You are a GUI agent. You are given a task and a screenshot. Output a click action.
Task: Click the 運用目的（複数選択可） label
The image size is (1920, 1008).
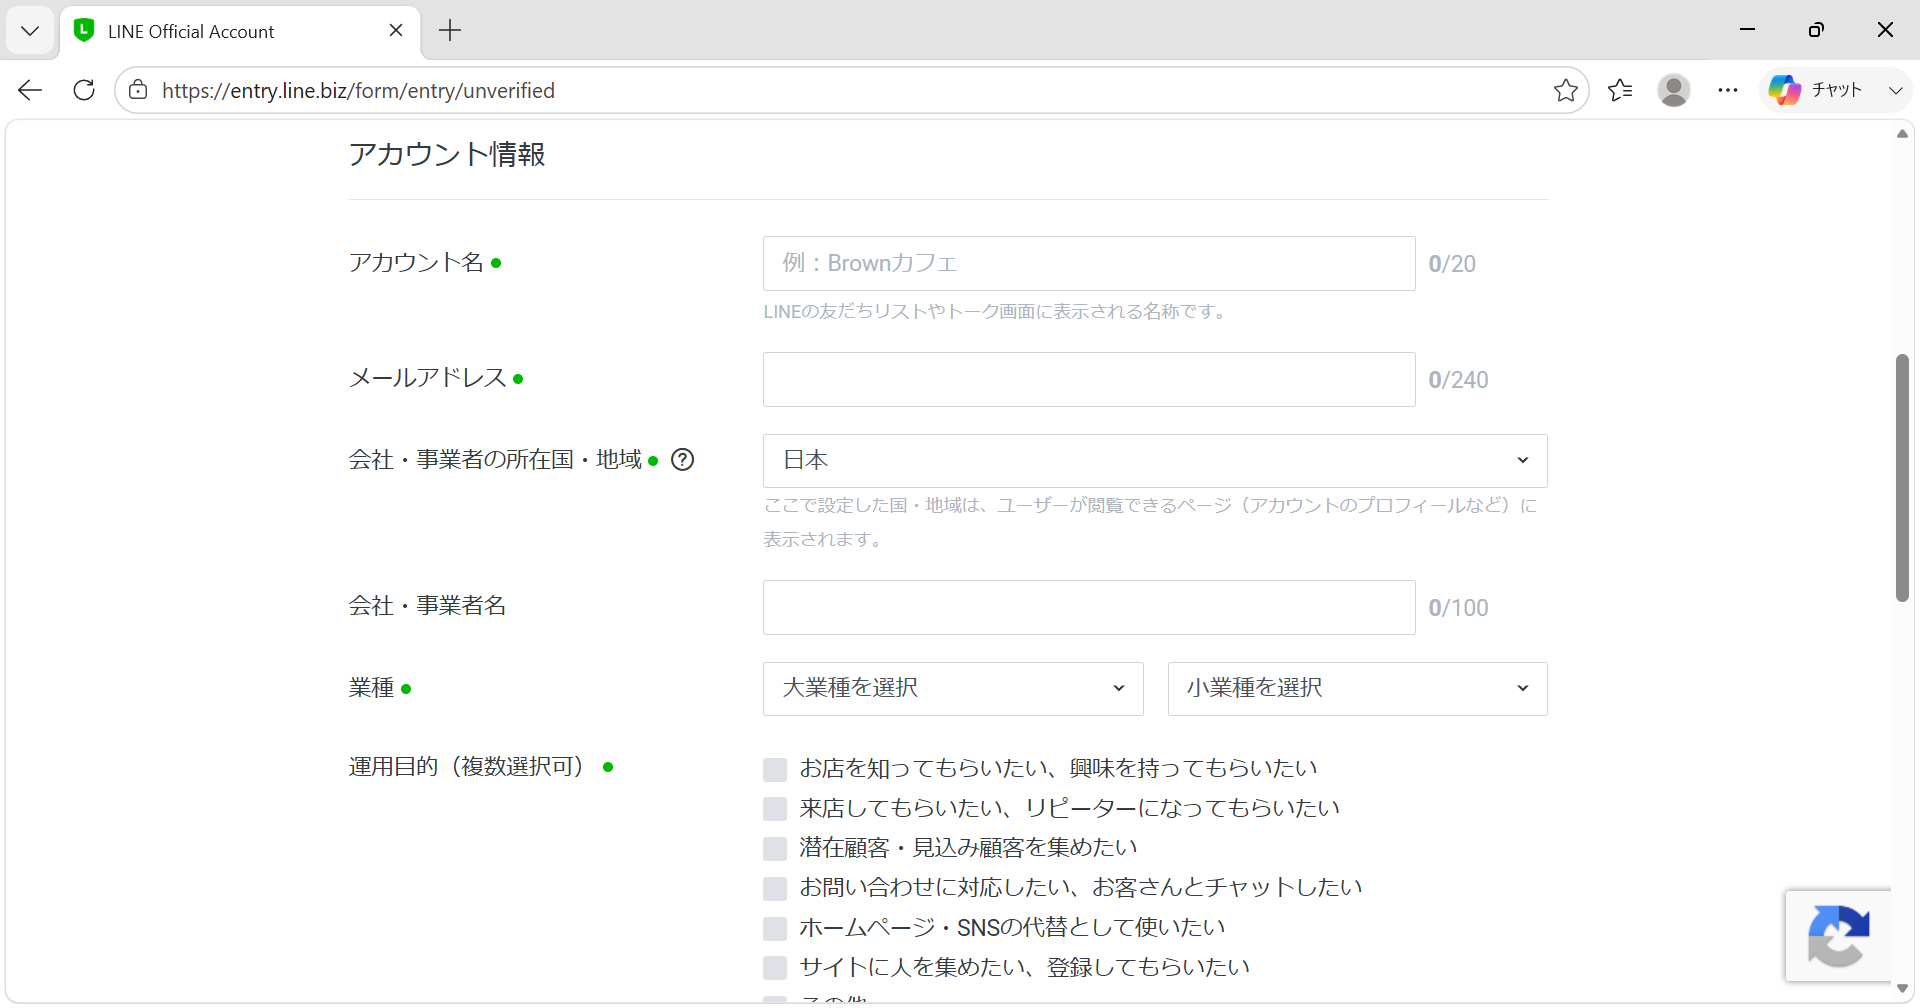[466, 767]
